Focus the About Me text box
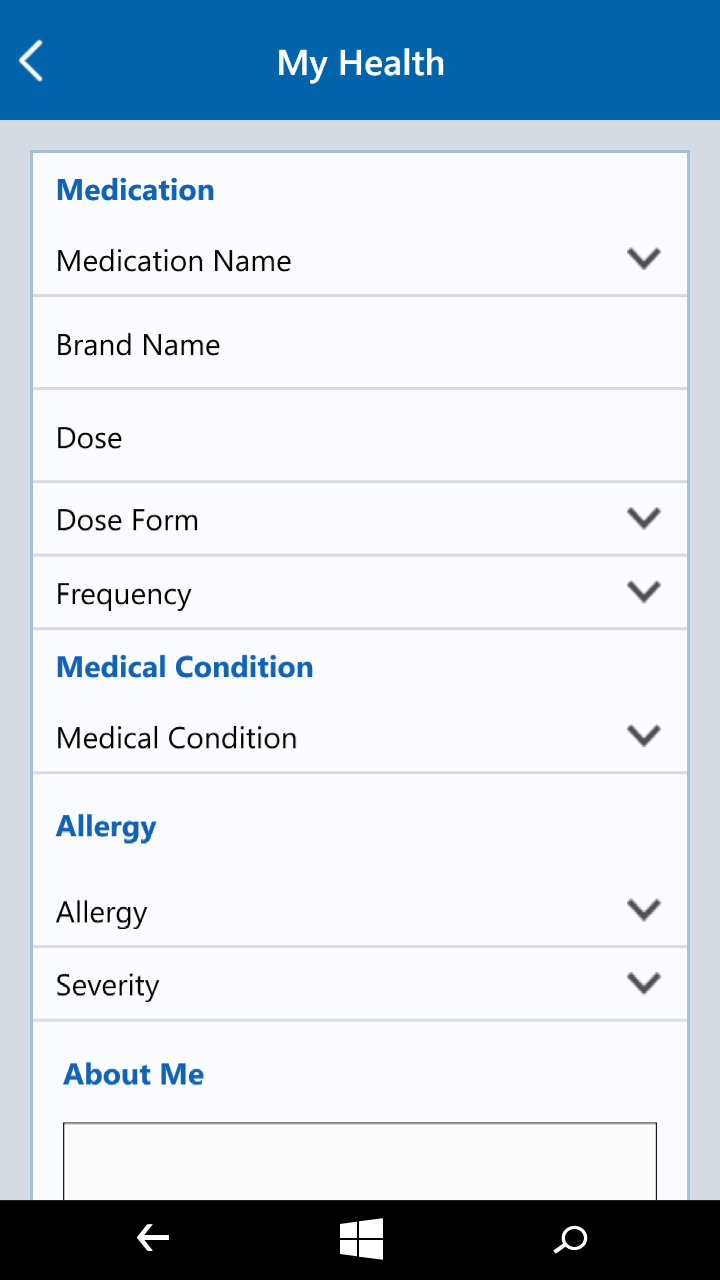 pyautogui.click(x=360, y=1160)
